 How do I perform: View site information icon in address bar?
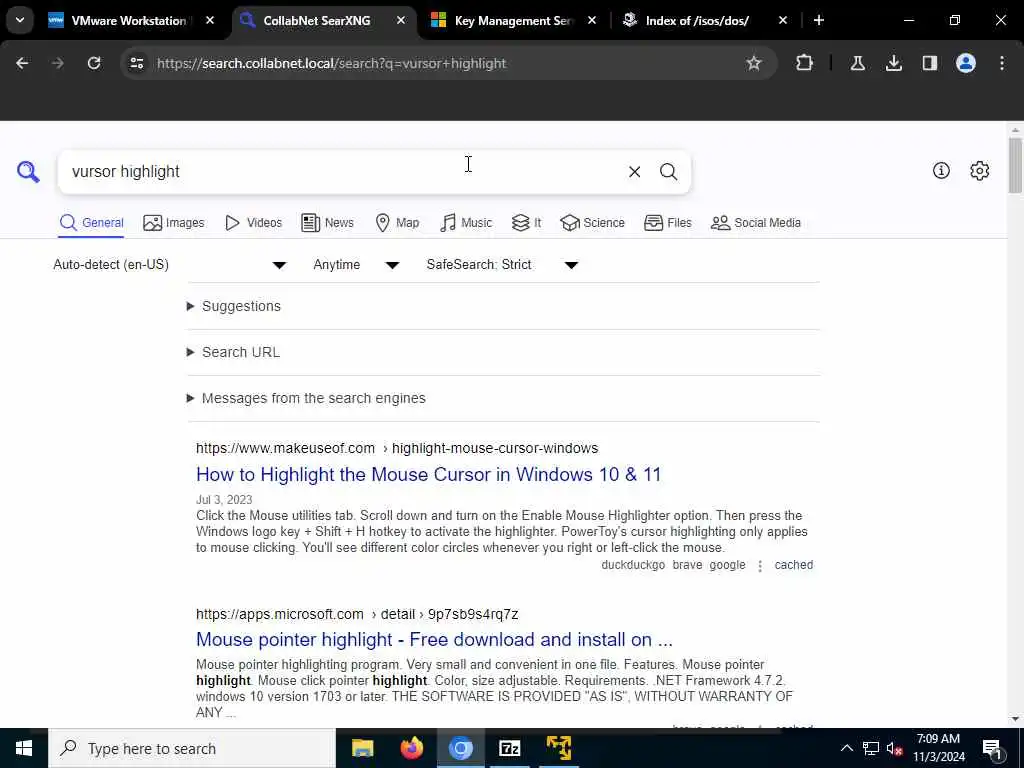click(136, 63)
